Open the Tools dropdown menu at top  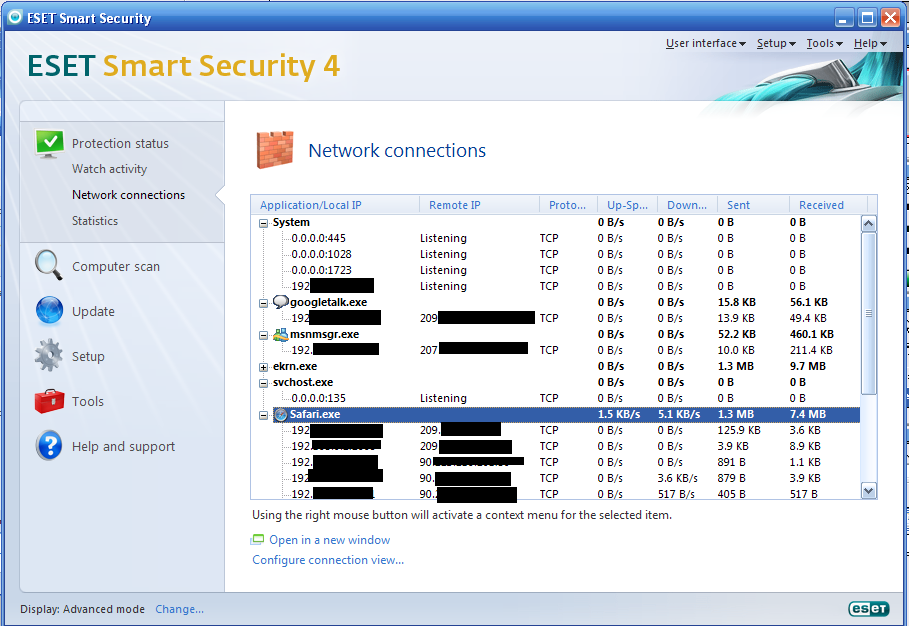pyautogui.click(x=824, y=43)
